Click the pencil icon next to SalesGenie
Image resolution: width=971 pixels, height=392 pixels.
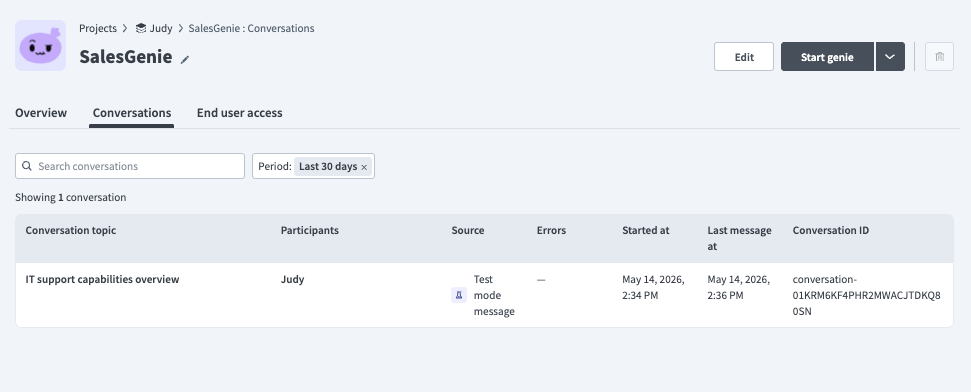tap(185, 59)
